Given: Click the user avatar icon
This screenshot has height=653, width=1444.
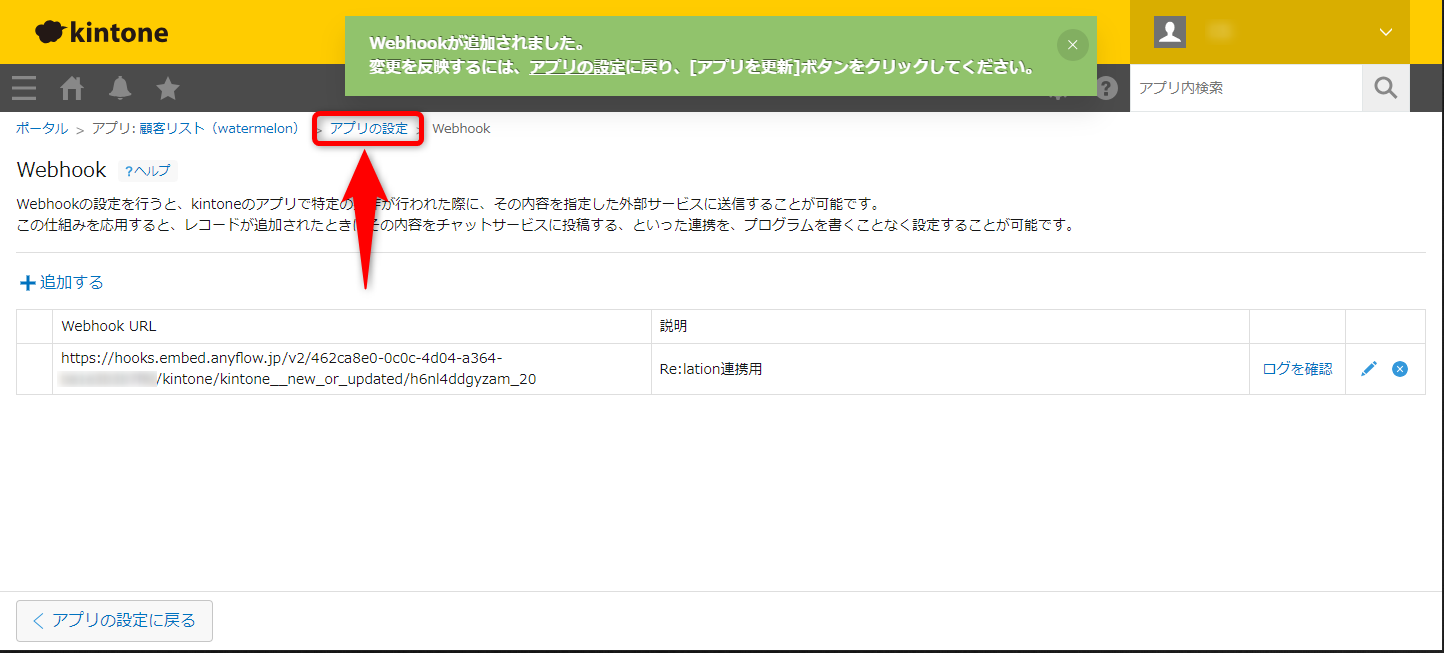Looking at the screenshot, I should 1169,32.
